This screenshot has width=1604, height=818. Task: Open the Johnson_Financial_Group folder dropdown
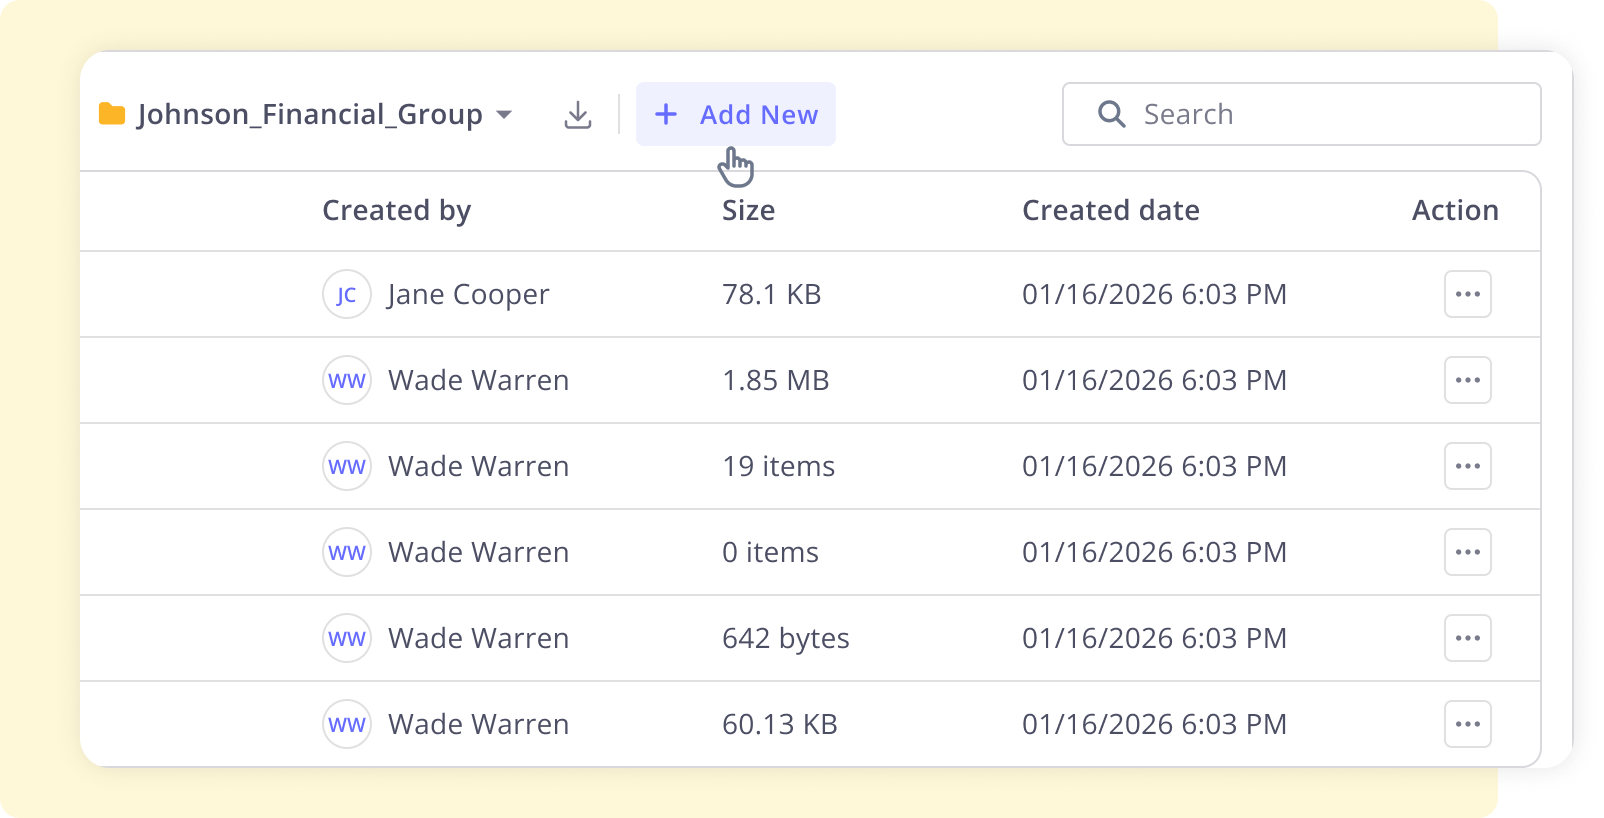coord(505,115)
